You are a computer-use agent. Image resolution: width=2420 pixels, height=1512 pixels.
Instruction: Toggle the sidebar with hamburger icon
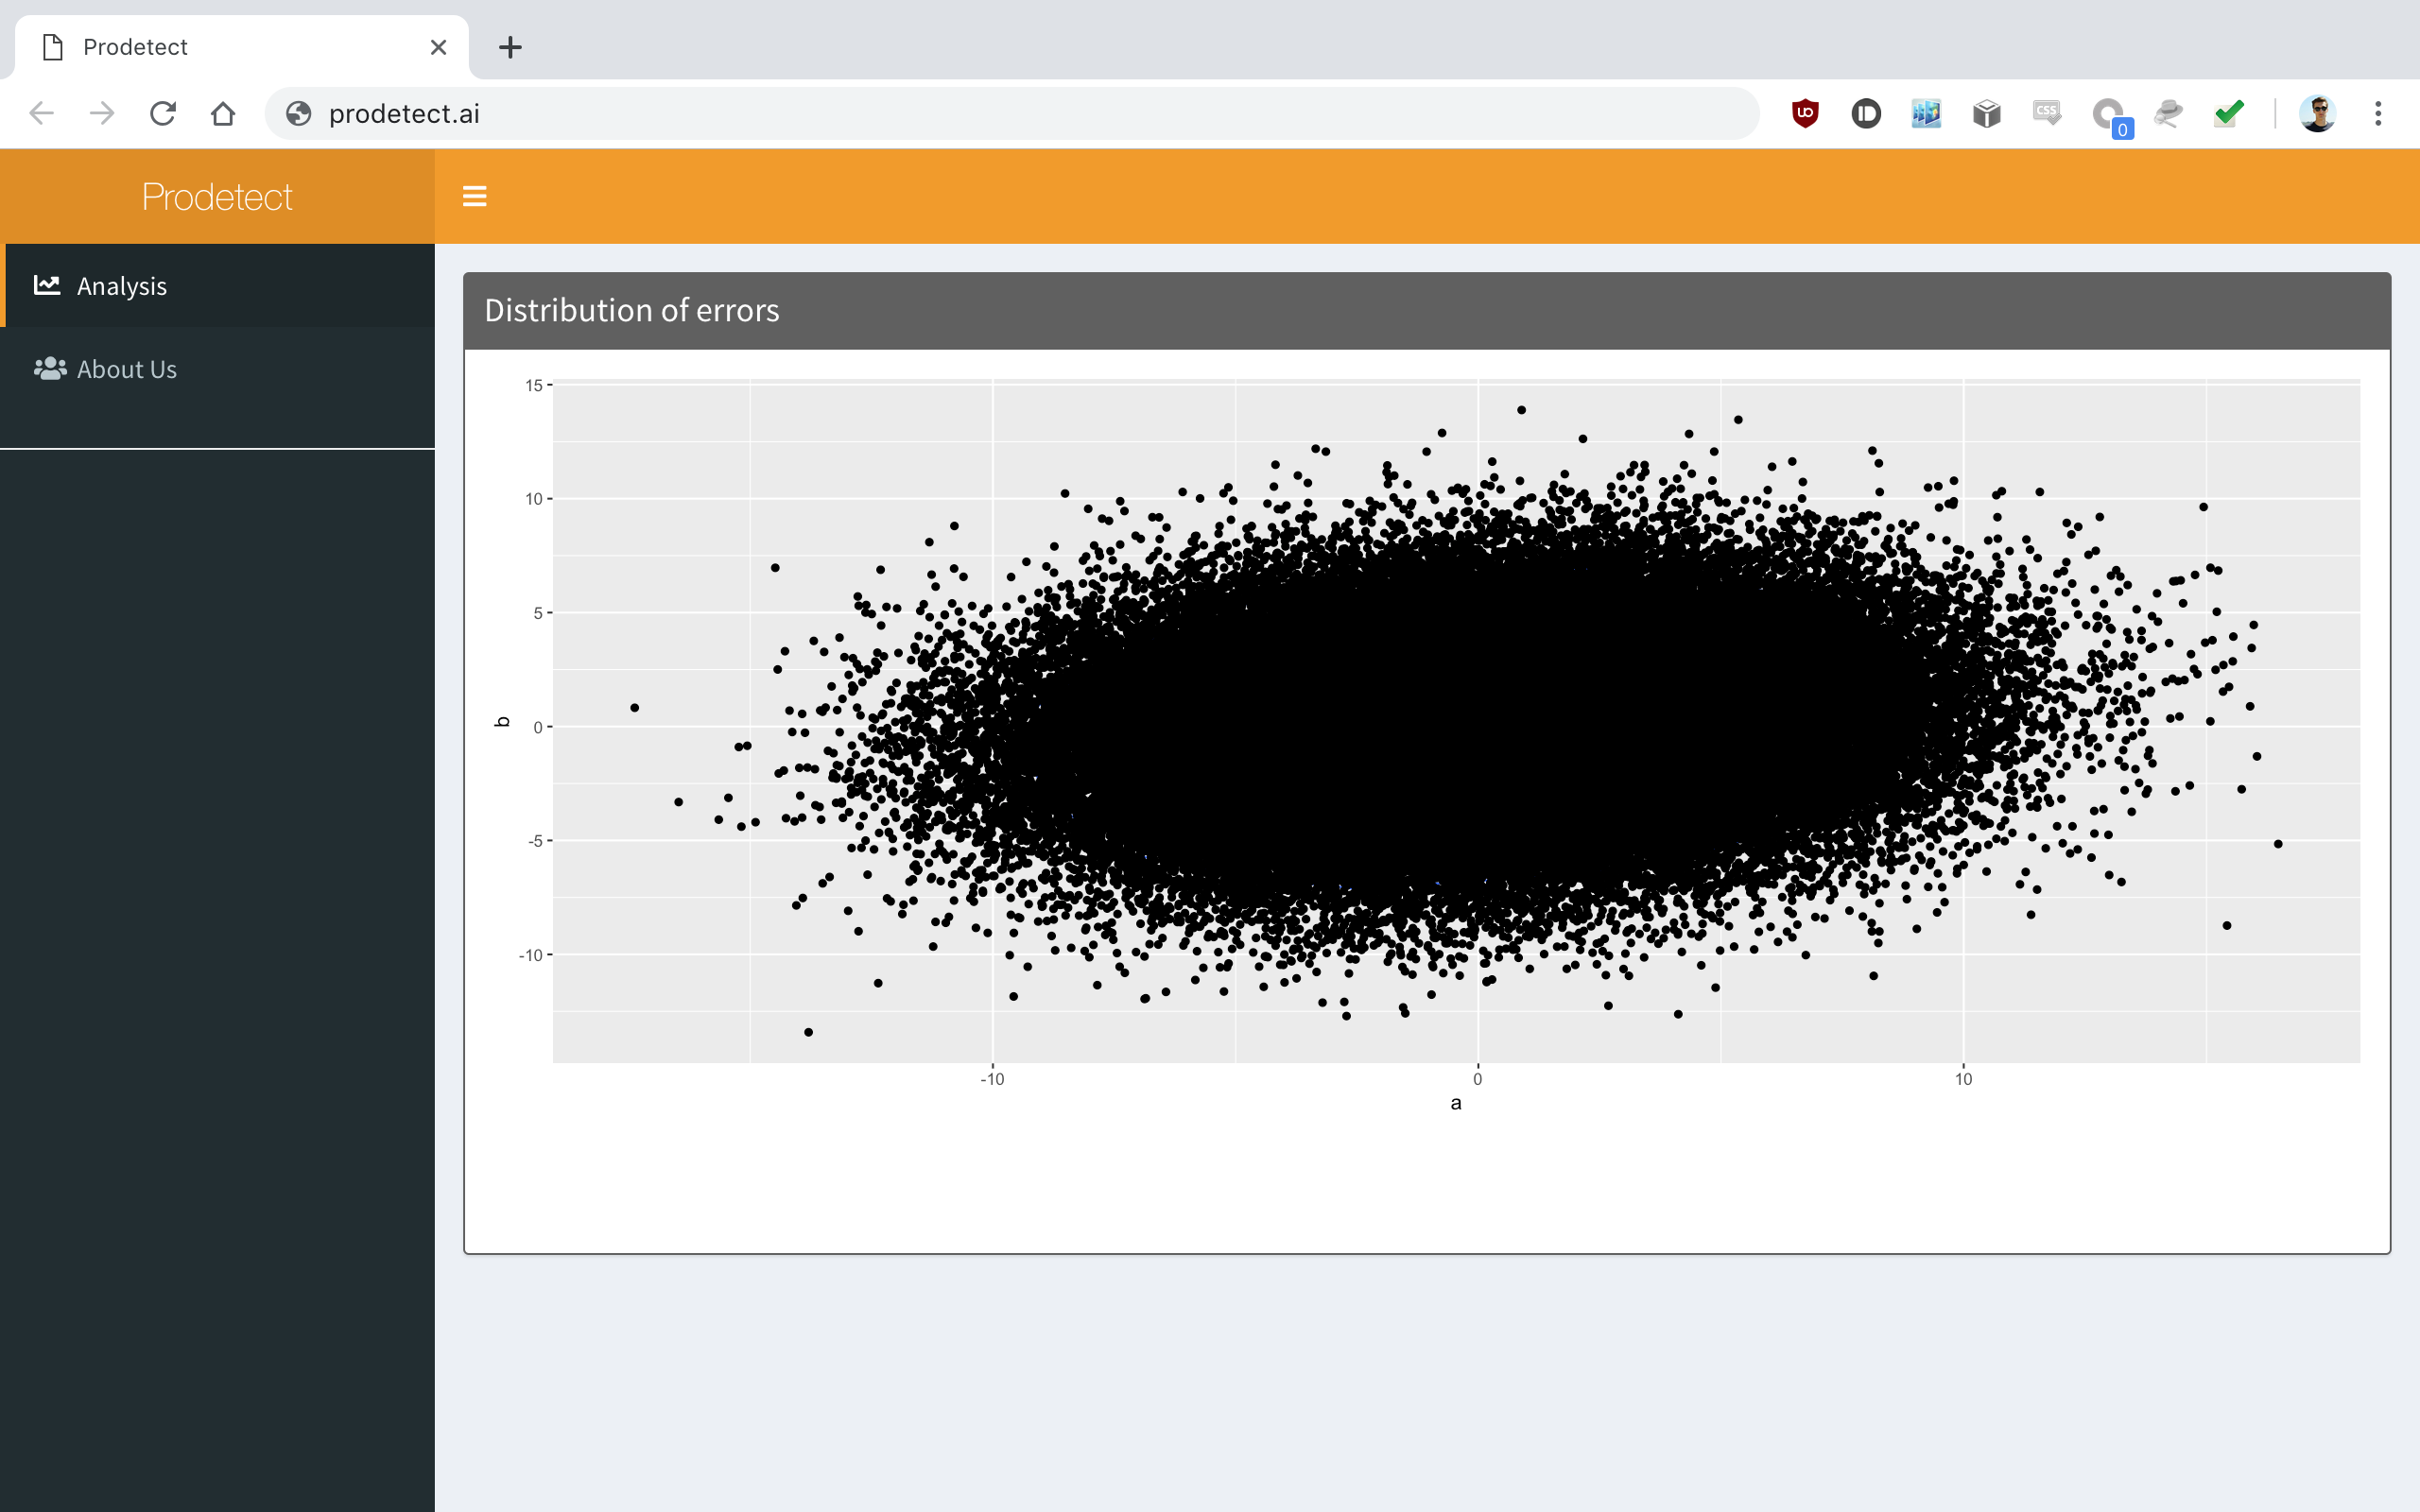click(474, 196)
